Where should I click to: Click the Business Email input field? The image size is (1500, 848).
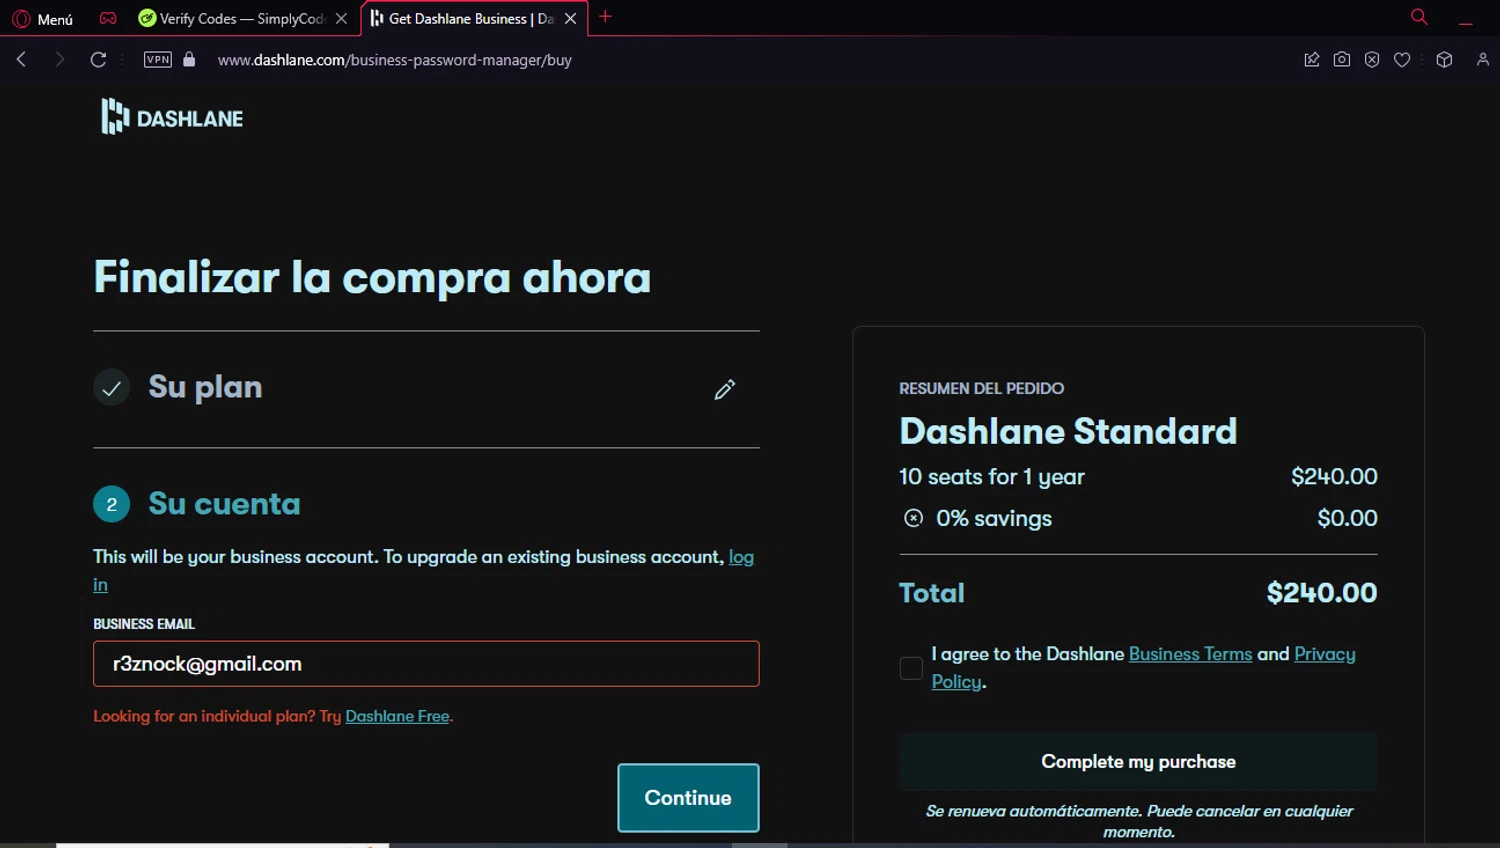click(426, 664)
